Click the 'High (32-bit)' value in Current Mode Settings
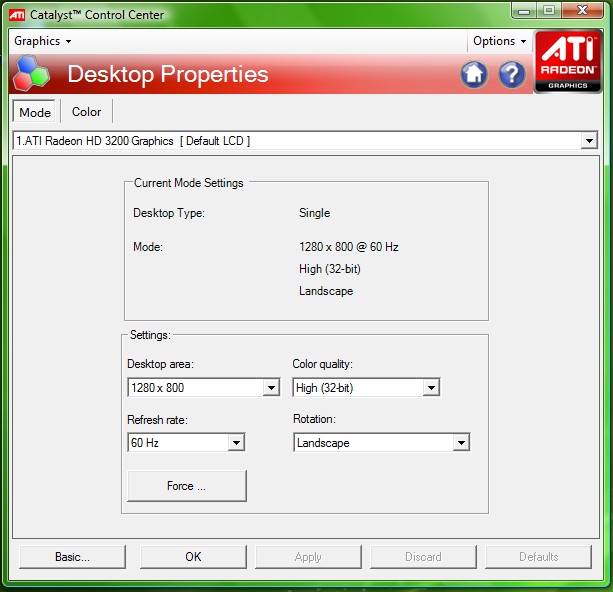 330,269
